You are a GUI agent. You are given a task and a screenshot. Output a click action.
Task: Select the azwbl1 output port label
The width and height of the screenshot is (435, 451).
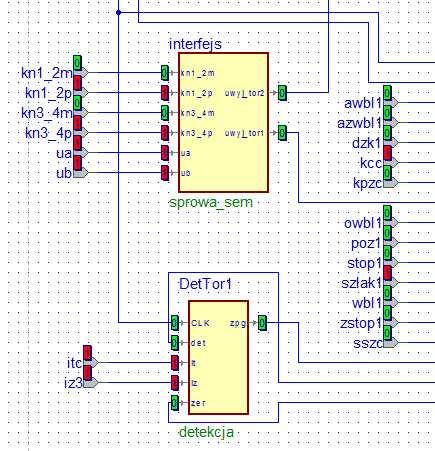[x=359, y=123]
